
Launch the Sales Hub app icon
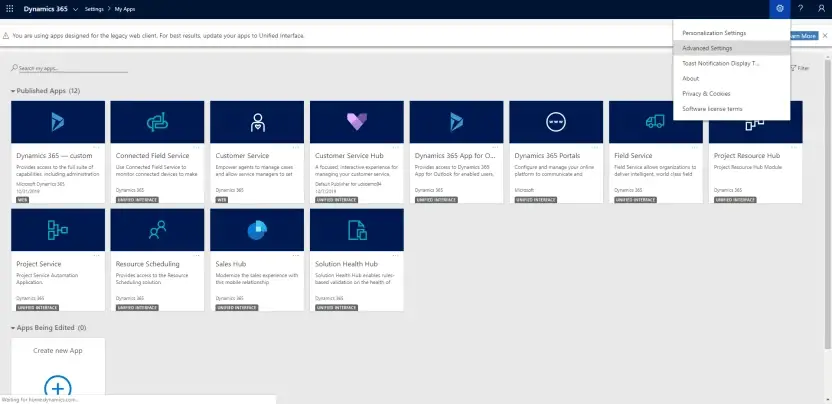(x=257, y=230)
